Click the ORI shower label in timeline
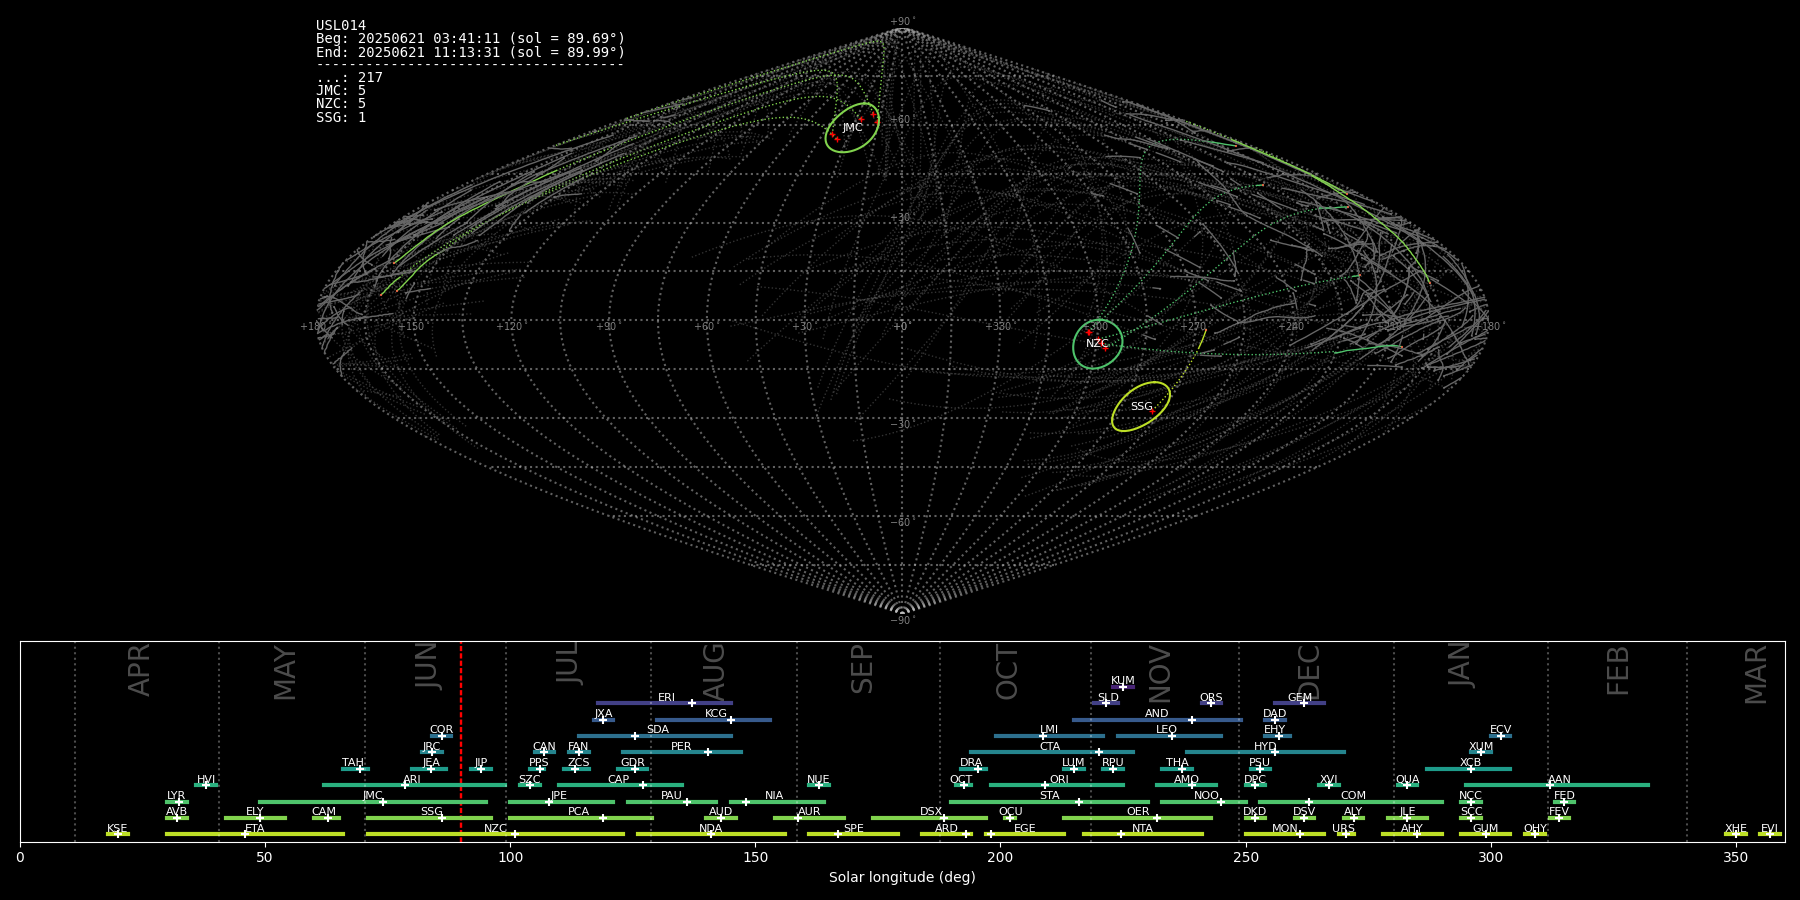This screenshot has width=1800, height=900. [1059, 780]
